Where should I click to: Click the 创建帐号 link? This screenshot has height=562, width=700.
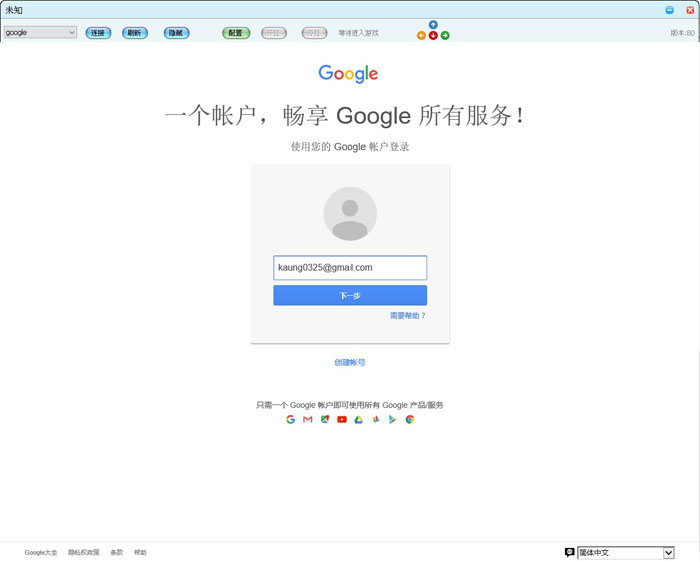pyautogui.click(x=350, y=362)
